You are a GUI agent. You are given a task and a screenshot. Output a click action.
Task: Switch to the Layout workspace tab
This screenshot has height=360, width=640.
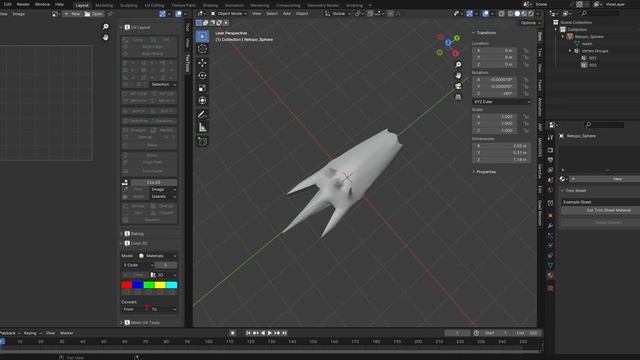[x=82, y=5]
